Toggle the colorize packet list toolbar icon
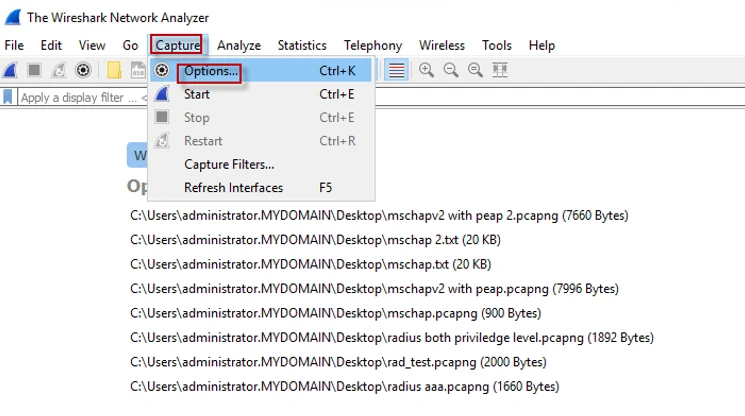 [x=397, y=70]
